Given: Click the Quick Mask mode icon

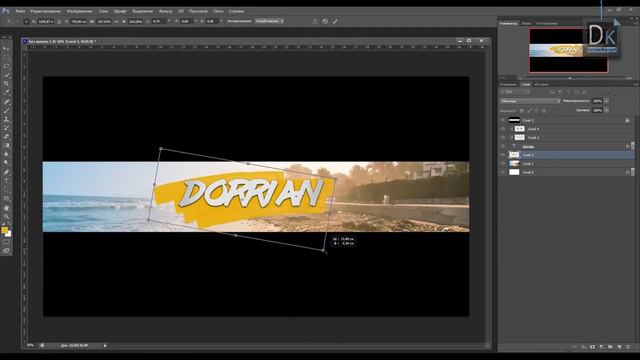Looking at the screenshot, I should coord(6,242).
